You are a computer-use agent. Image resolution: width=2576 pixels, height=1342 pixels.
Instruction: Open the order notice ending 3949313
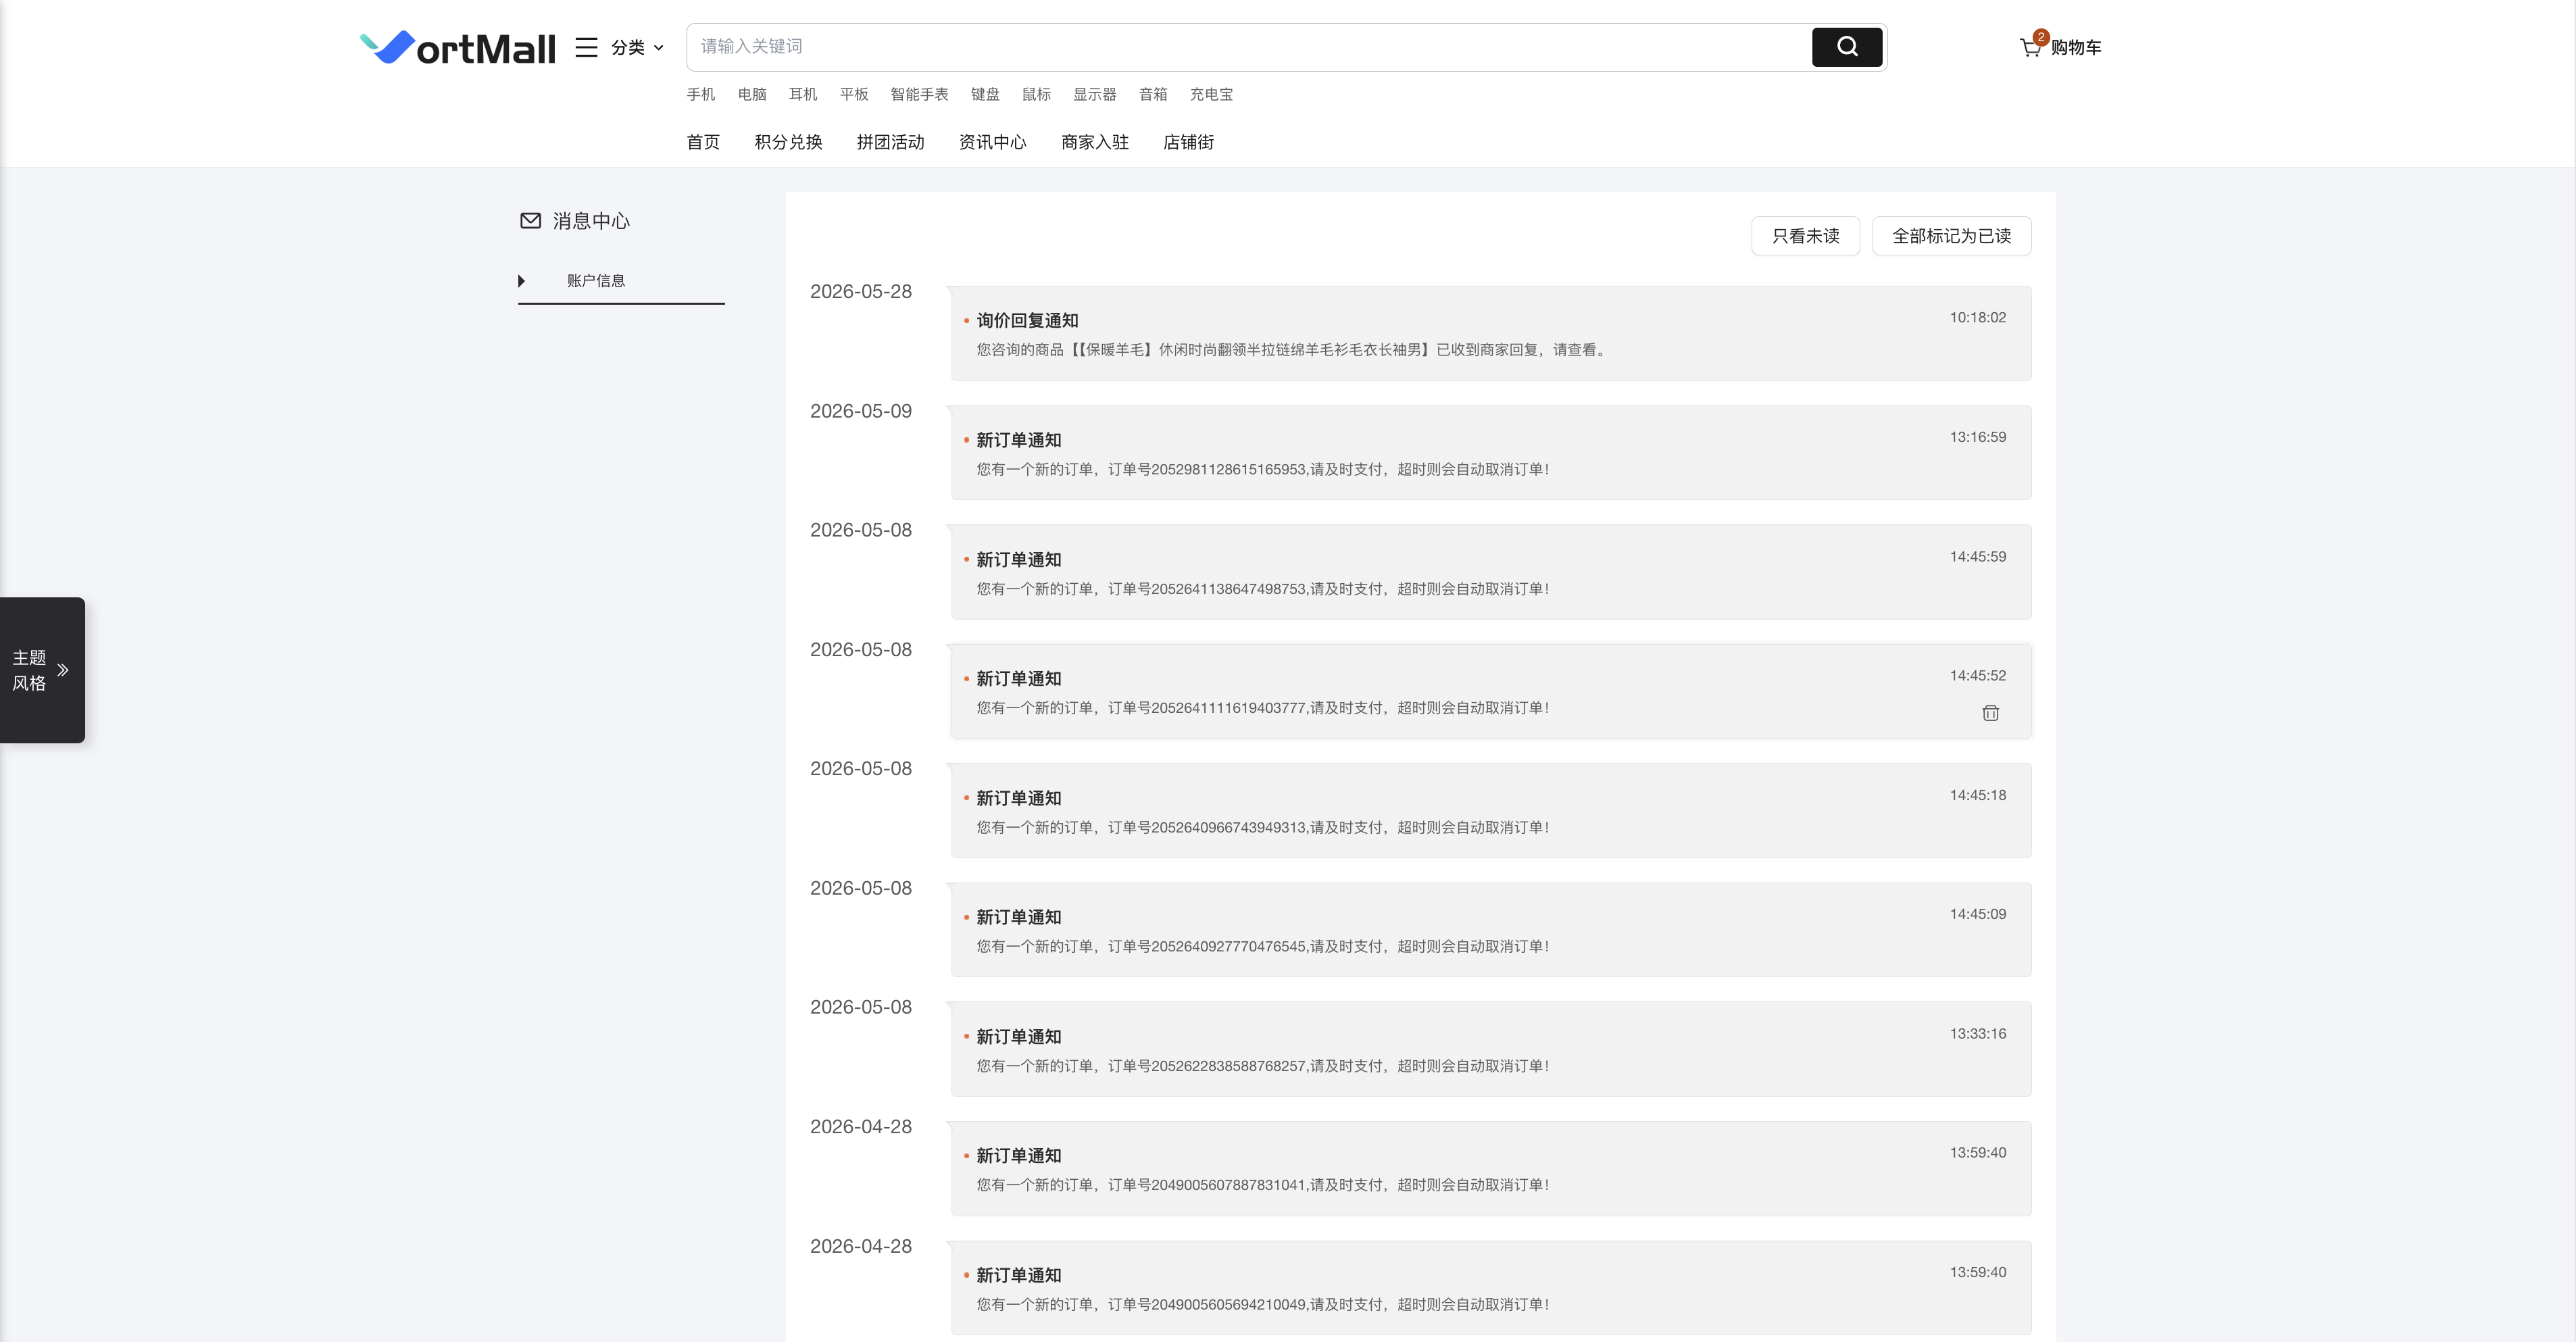tap(1490, 811)
